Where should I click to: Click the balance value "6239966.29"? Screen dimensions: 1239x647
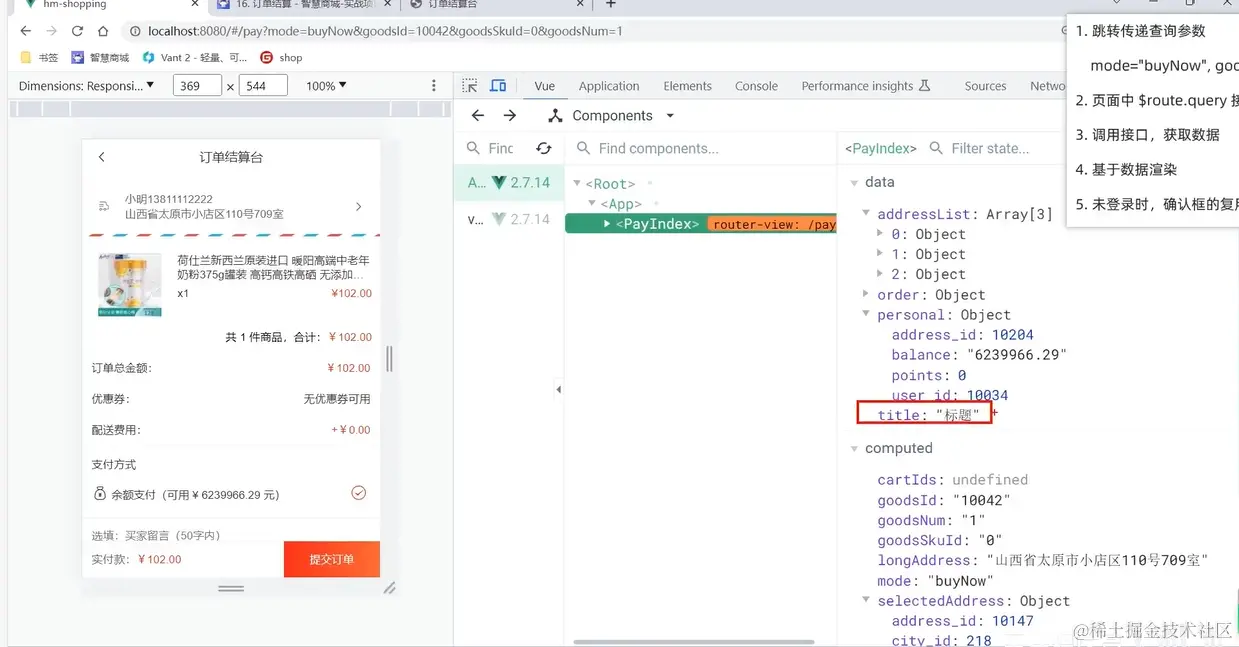tap(1017, 355)
